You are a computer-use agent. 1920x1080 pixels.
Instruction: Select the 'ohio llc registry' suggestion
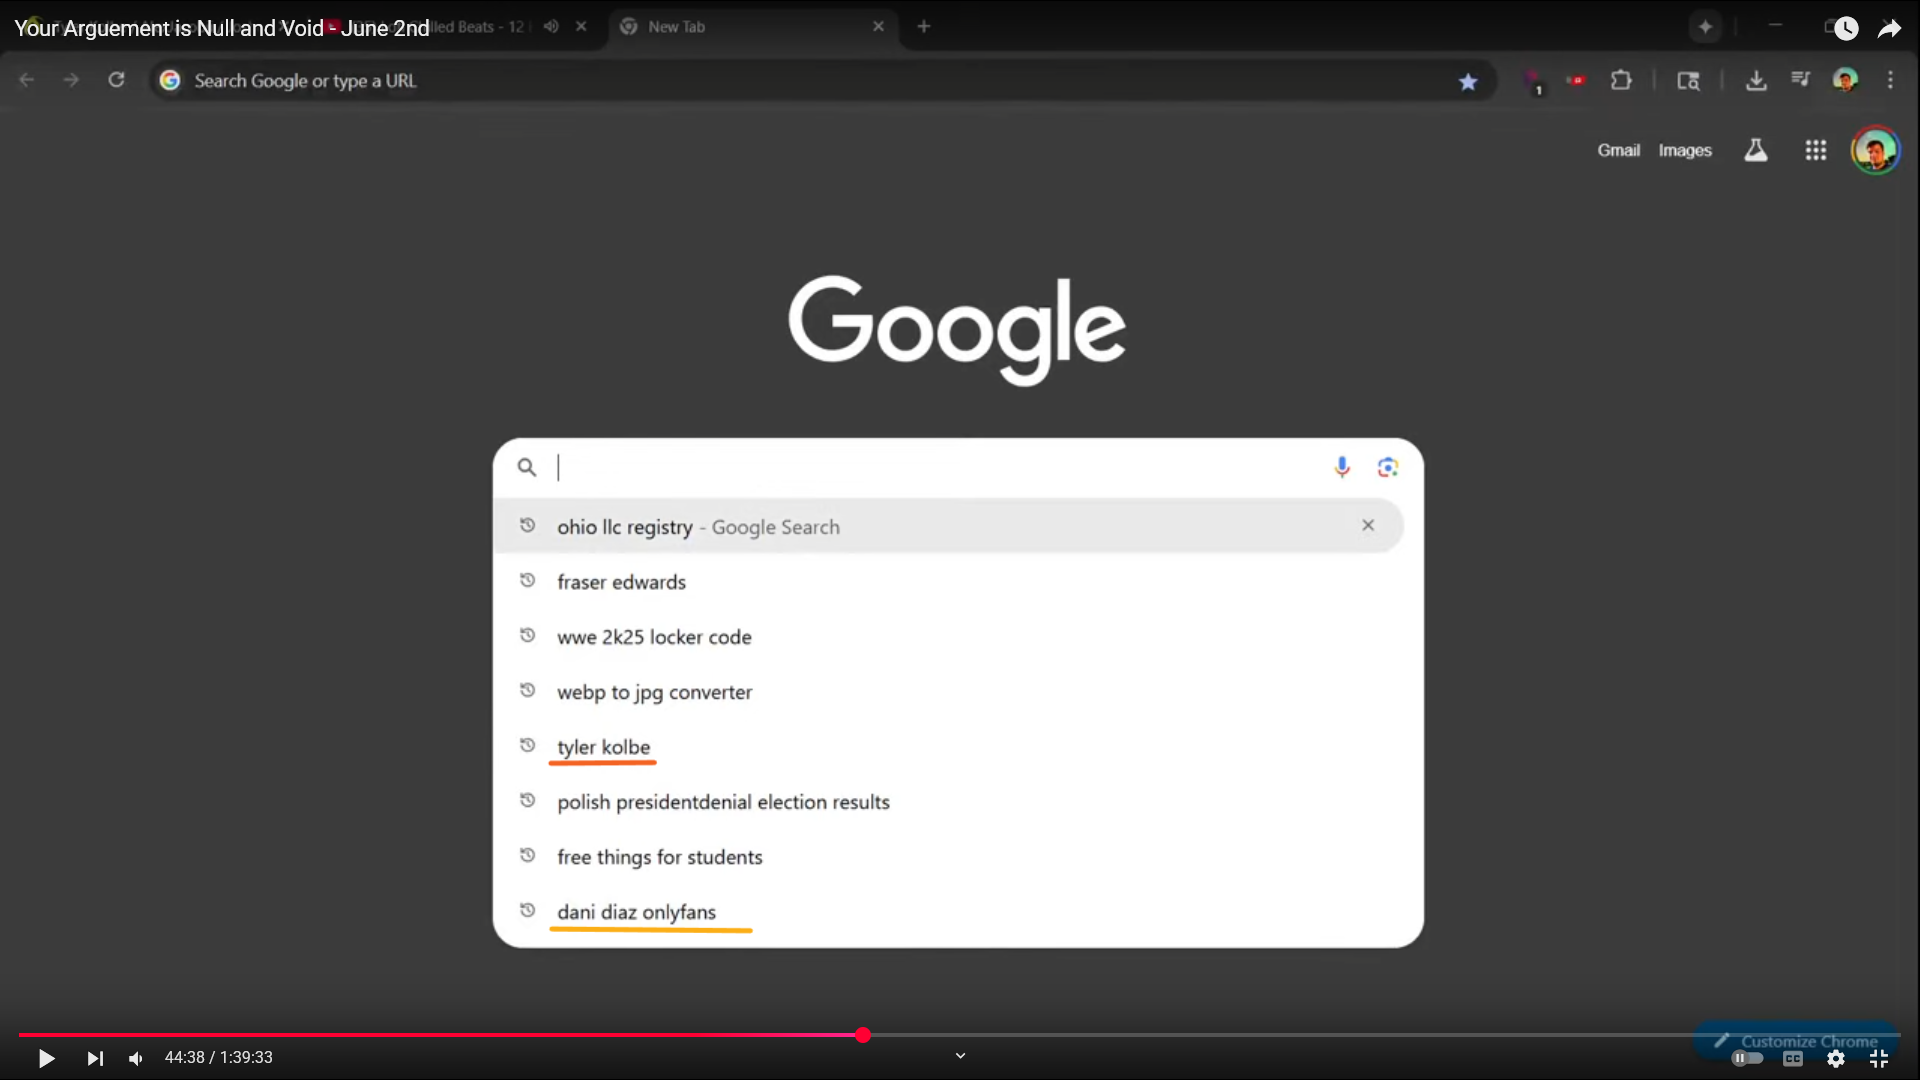[948, 526]
